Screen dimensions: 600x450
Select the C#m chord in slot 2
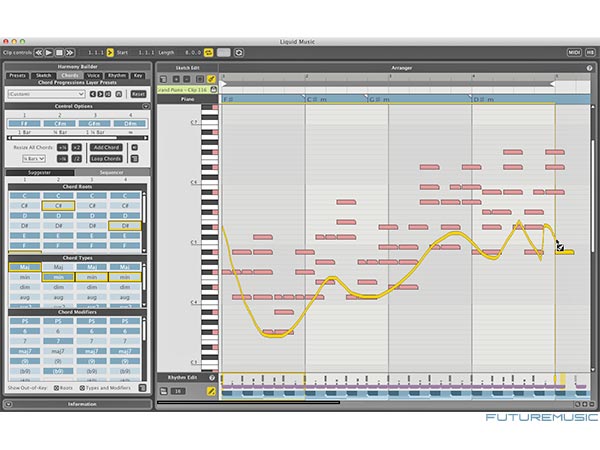(x=59, y=124)
